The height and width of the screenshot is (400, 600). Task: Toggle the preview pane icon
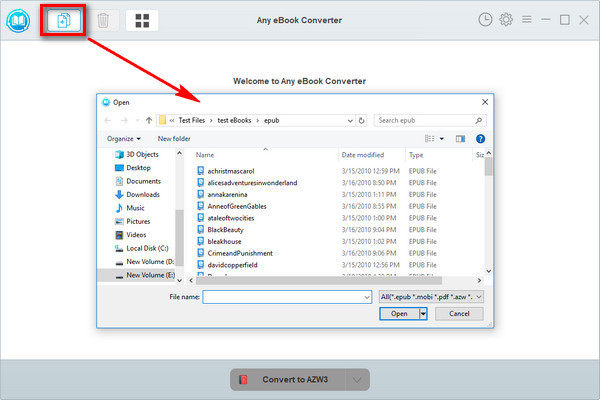tap(460, 139)
